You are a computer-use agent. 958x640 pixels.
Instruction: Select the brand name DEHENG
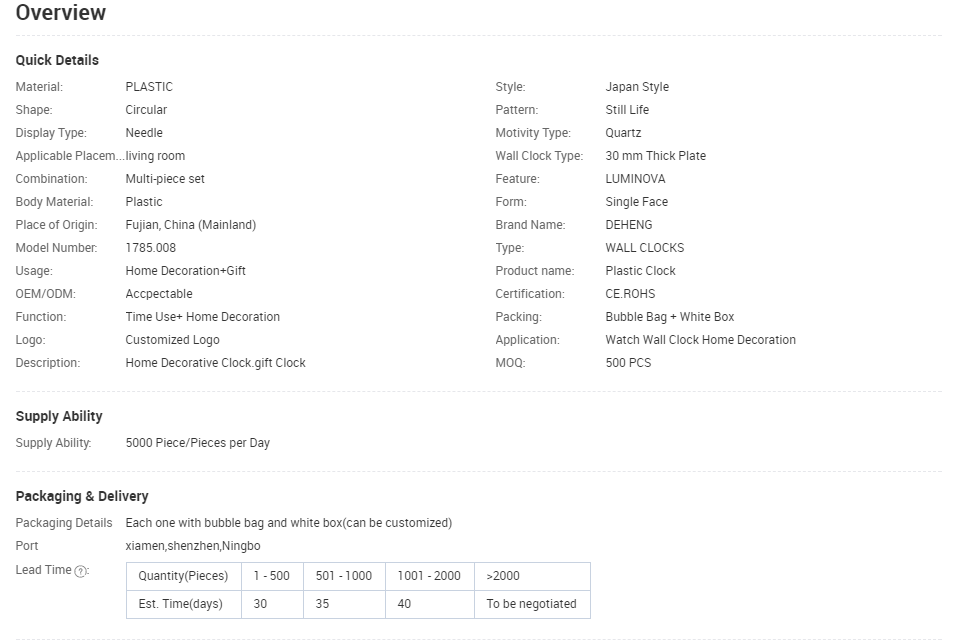[629, 225]
